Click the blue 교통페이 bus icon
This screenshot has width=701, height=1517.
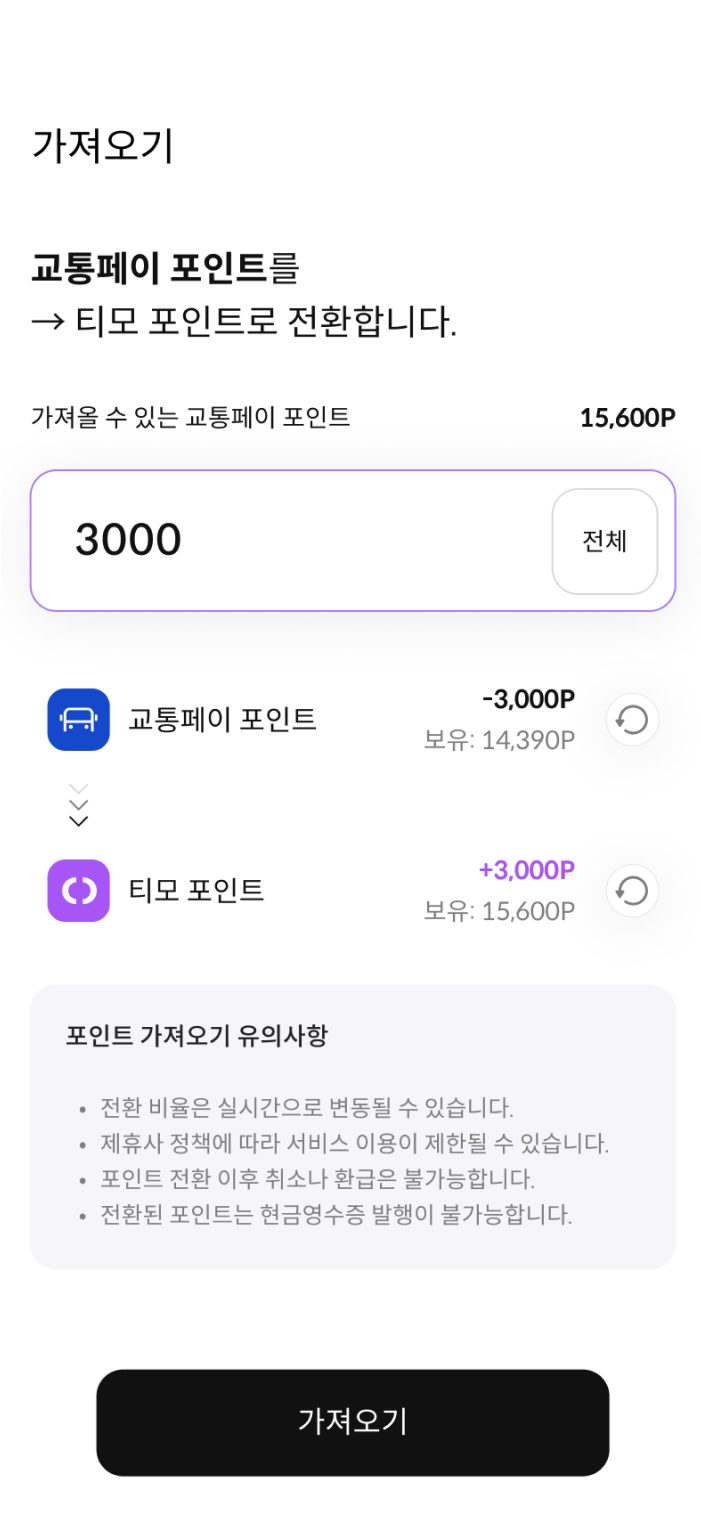pos(78,719)
